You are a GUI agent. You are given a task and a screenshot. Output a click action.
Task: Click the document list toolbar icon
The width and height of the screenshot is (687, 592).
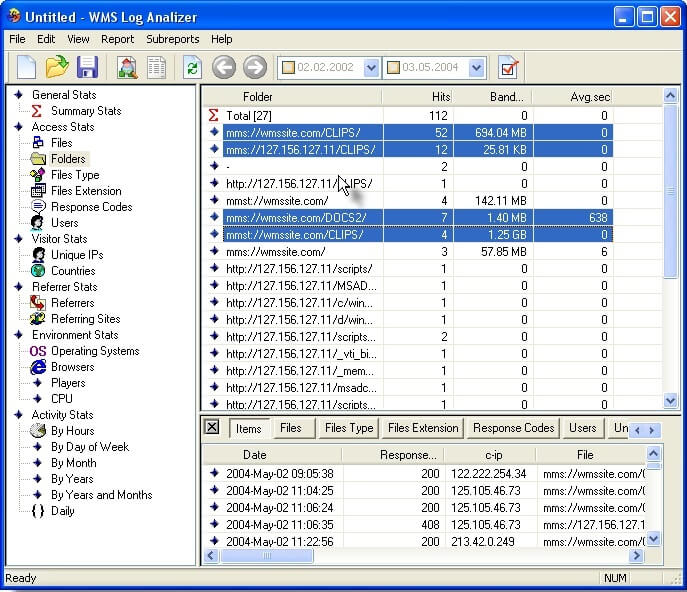156,68
